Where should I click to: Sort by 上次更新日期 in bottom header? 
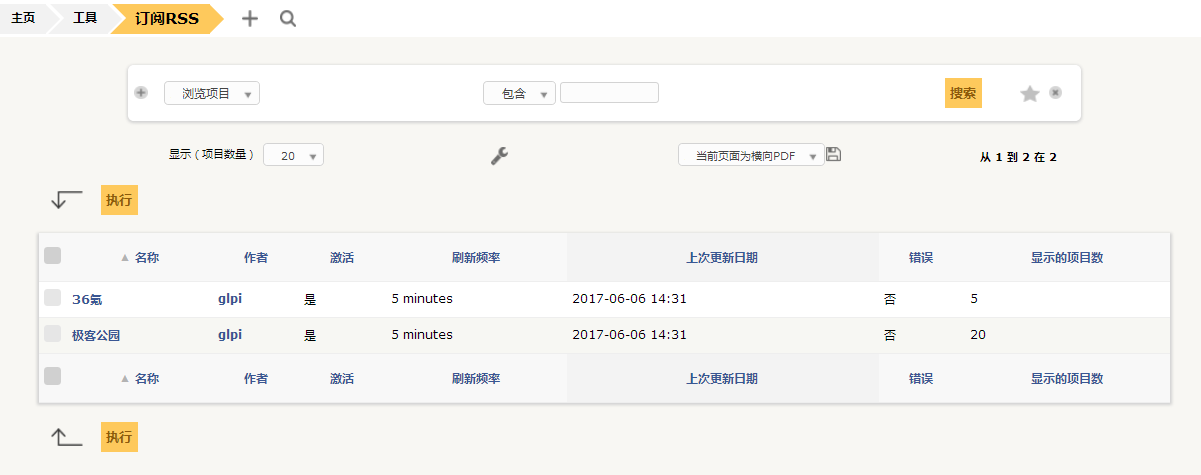[722, 379]
